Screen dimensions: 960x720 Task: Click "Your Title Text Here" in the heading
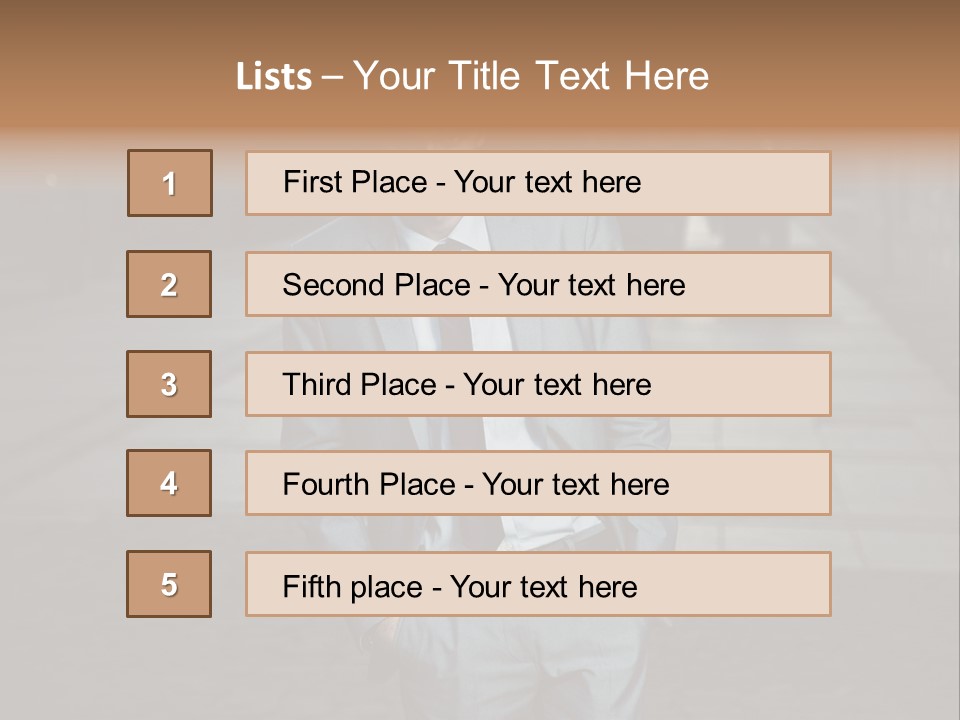coord(531,76)
